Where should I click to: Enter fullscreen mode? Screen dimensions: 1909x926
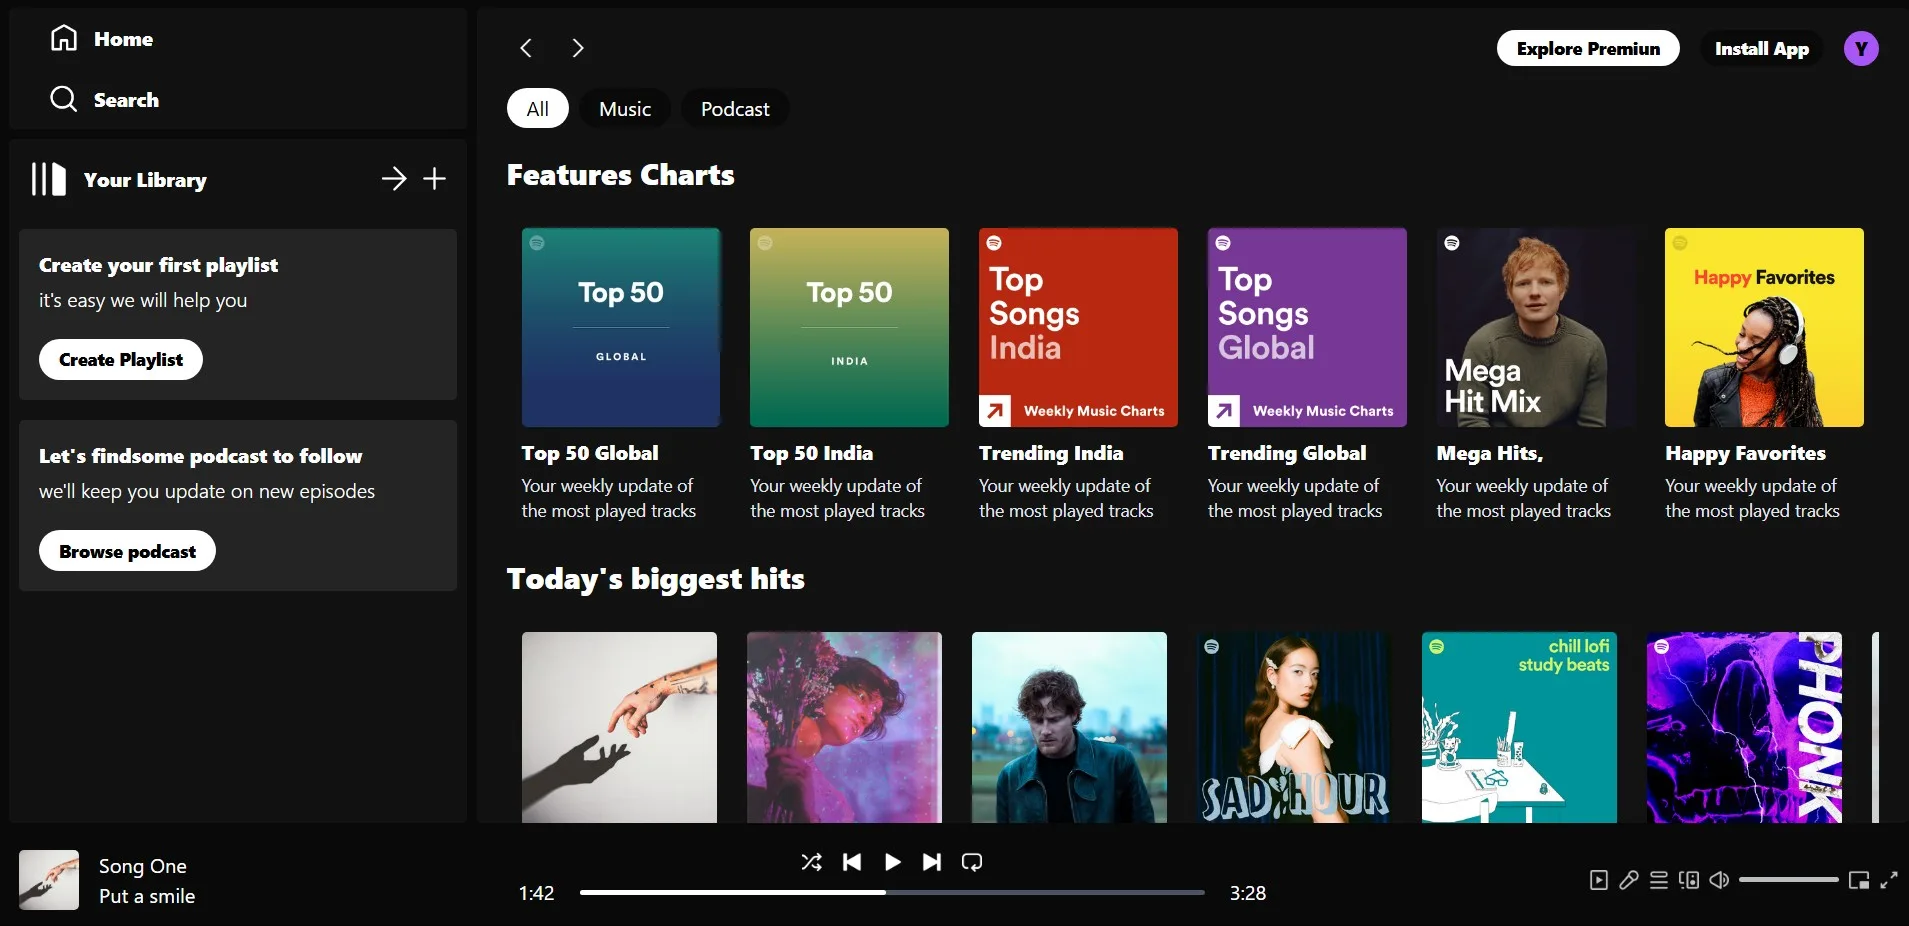(1891, 879)
